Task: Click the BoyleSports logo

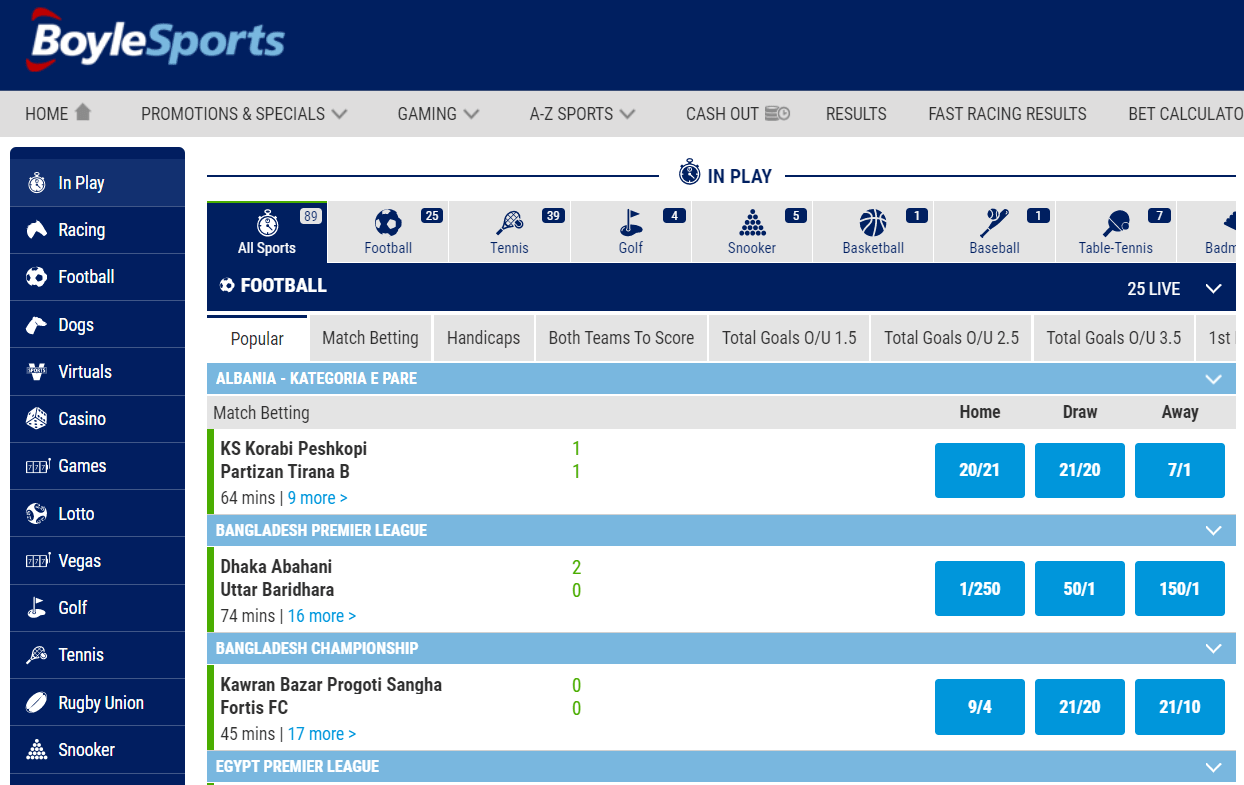Action: [x=156, y=43]
